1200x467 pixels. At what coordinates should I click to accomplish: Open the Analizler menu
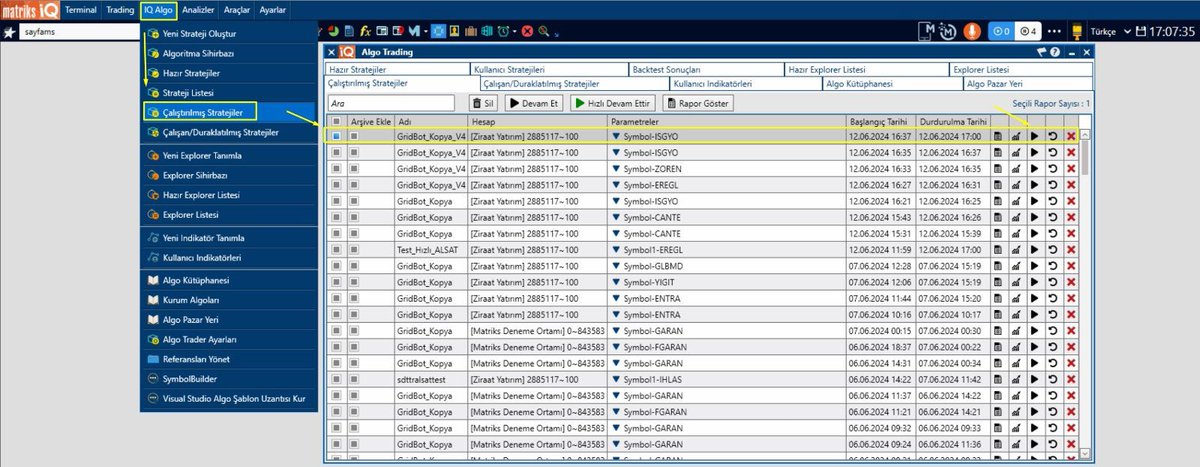click(x=198, y=10)
